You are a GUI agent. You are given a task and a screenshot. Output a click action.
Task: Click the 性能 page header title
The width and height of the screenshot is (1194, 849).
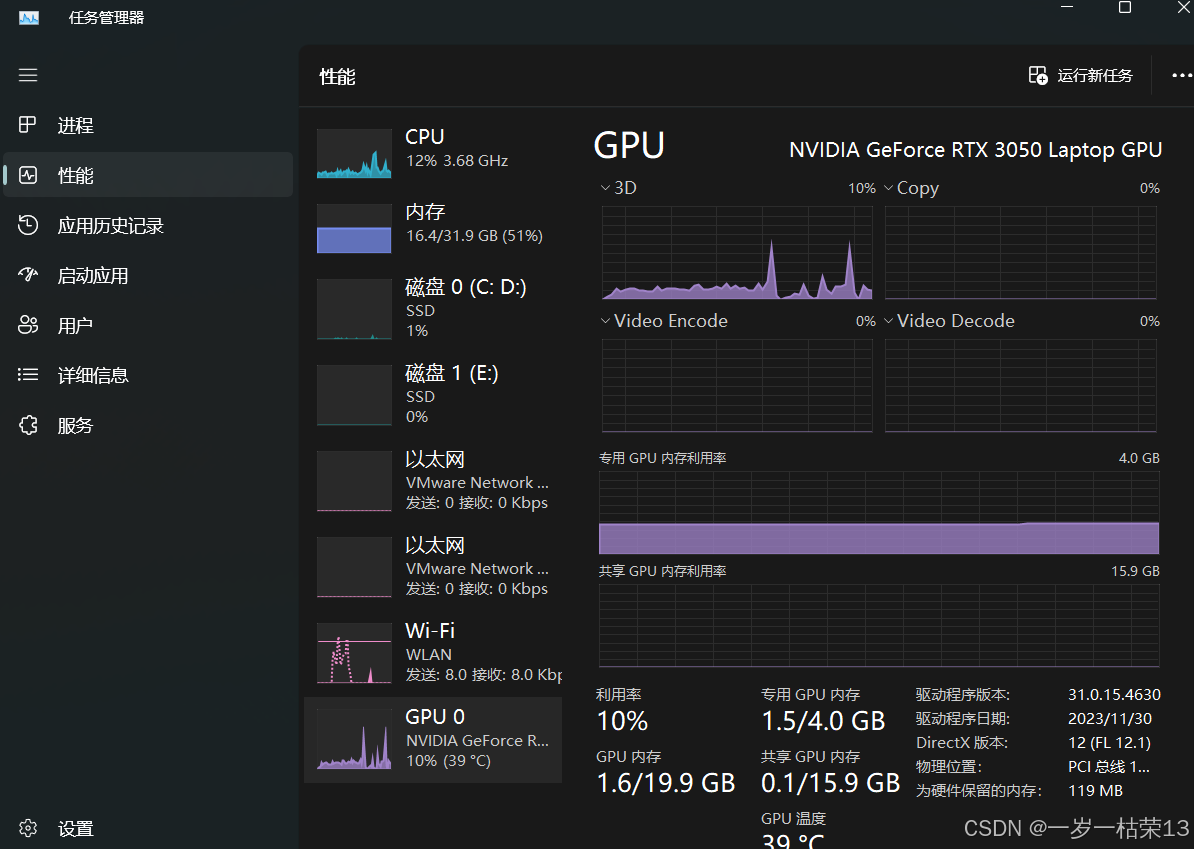pyautogui.click(x=337, y=77)
